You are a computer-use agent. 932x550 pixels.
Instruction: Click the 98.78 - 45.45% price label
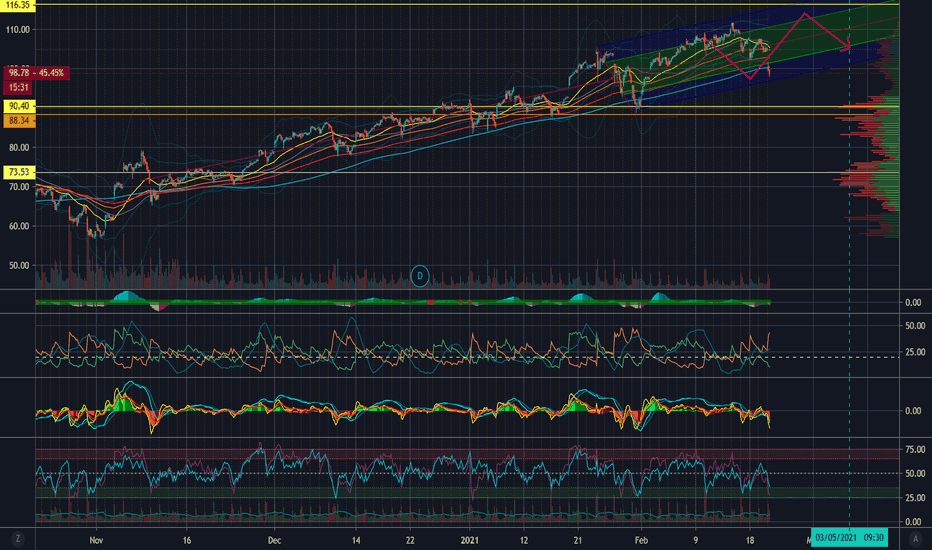pyautogui.click(x=36, y=73)
